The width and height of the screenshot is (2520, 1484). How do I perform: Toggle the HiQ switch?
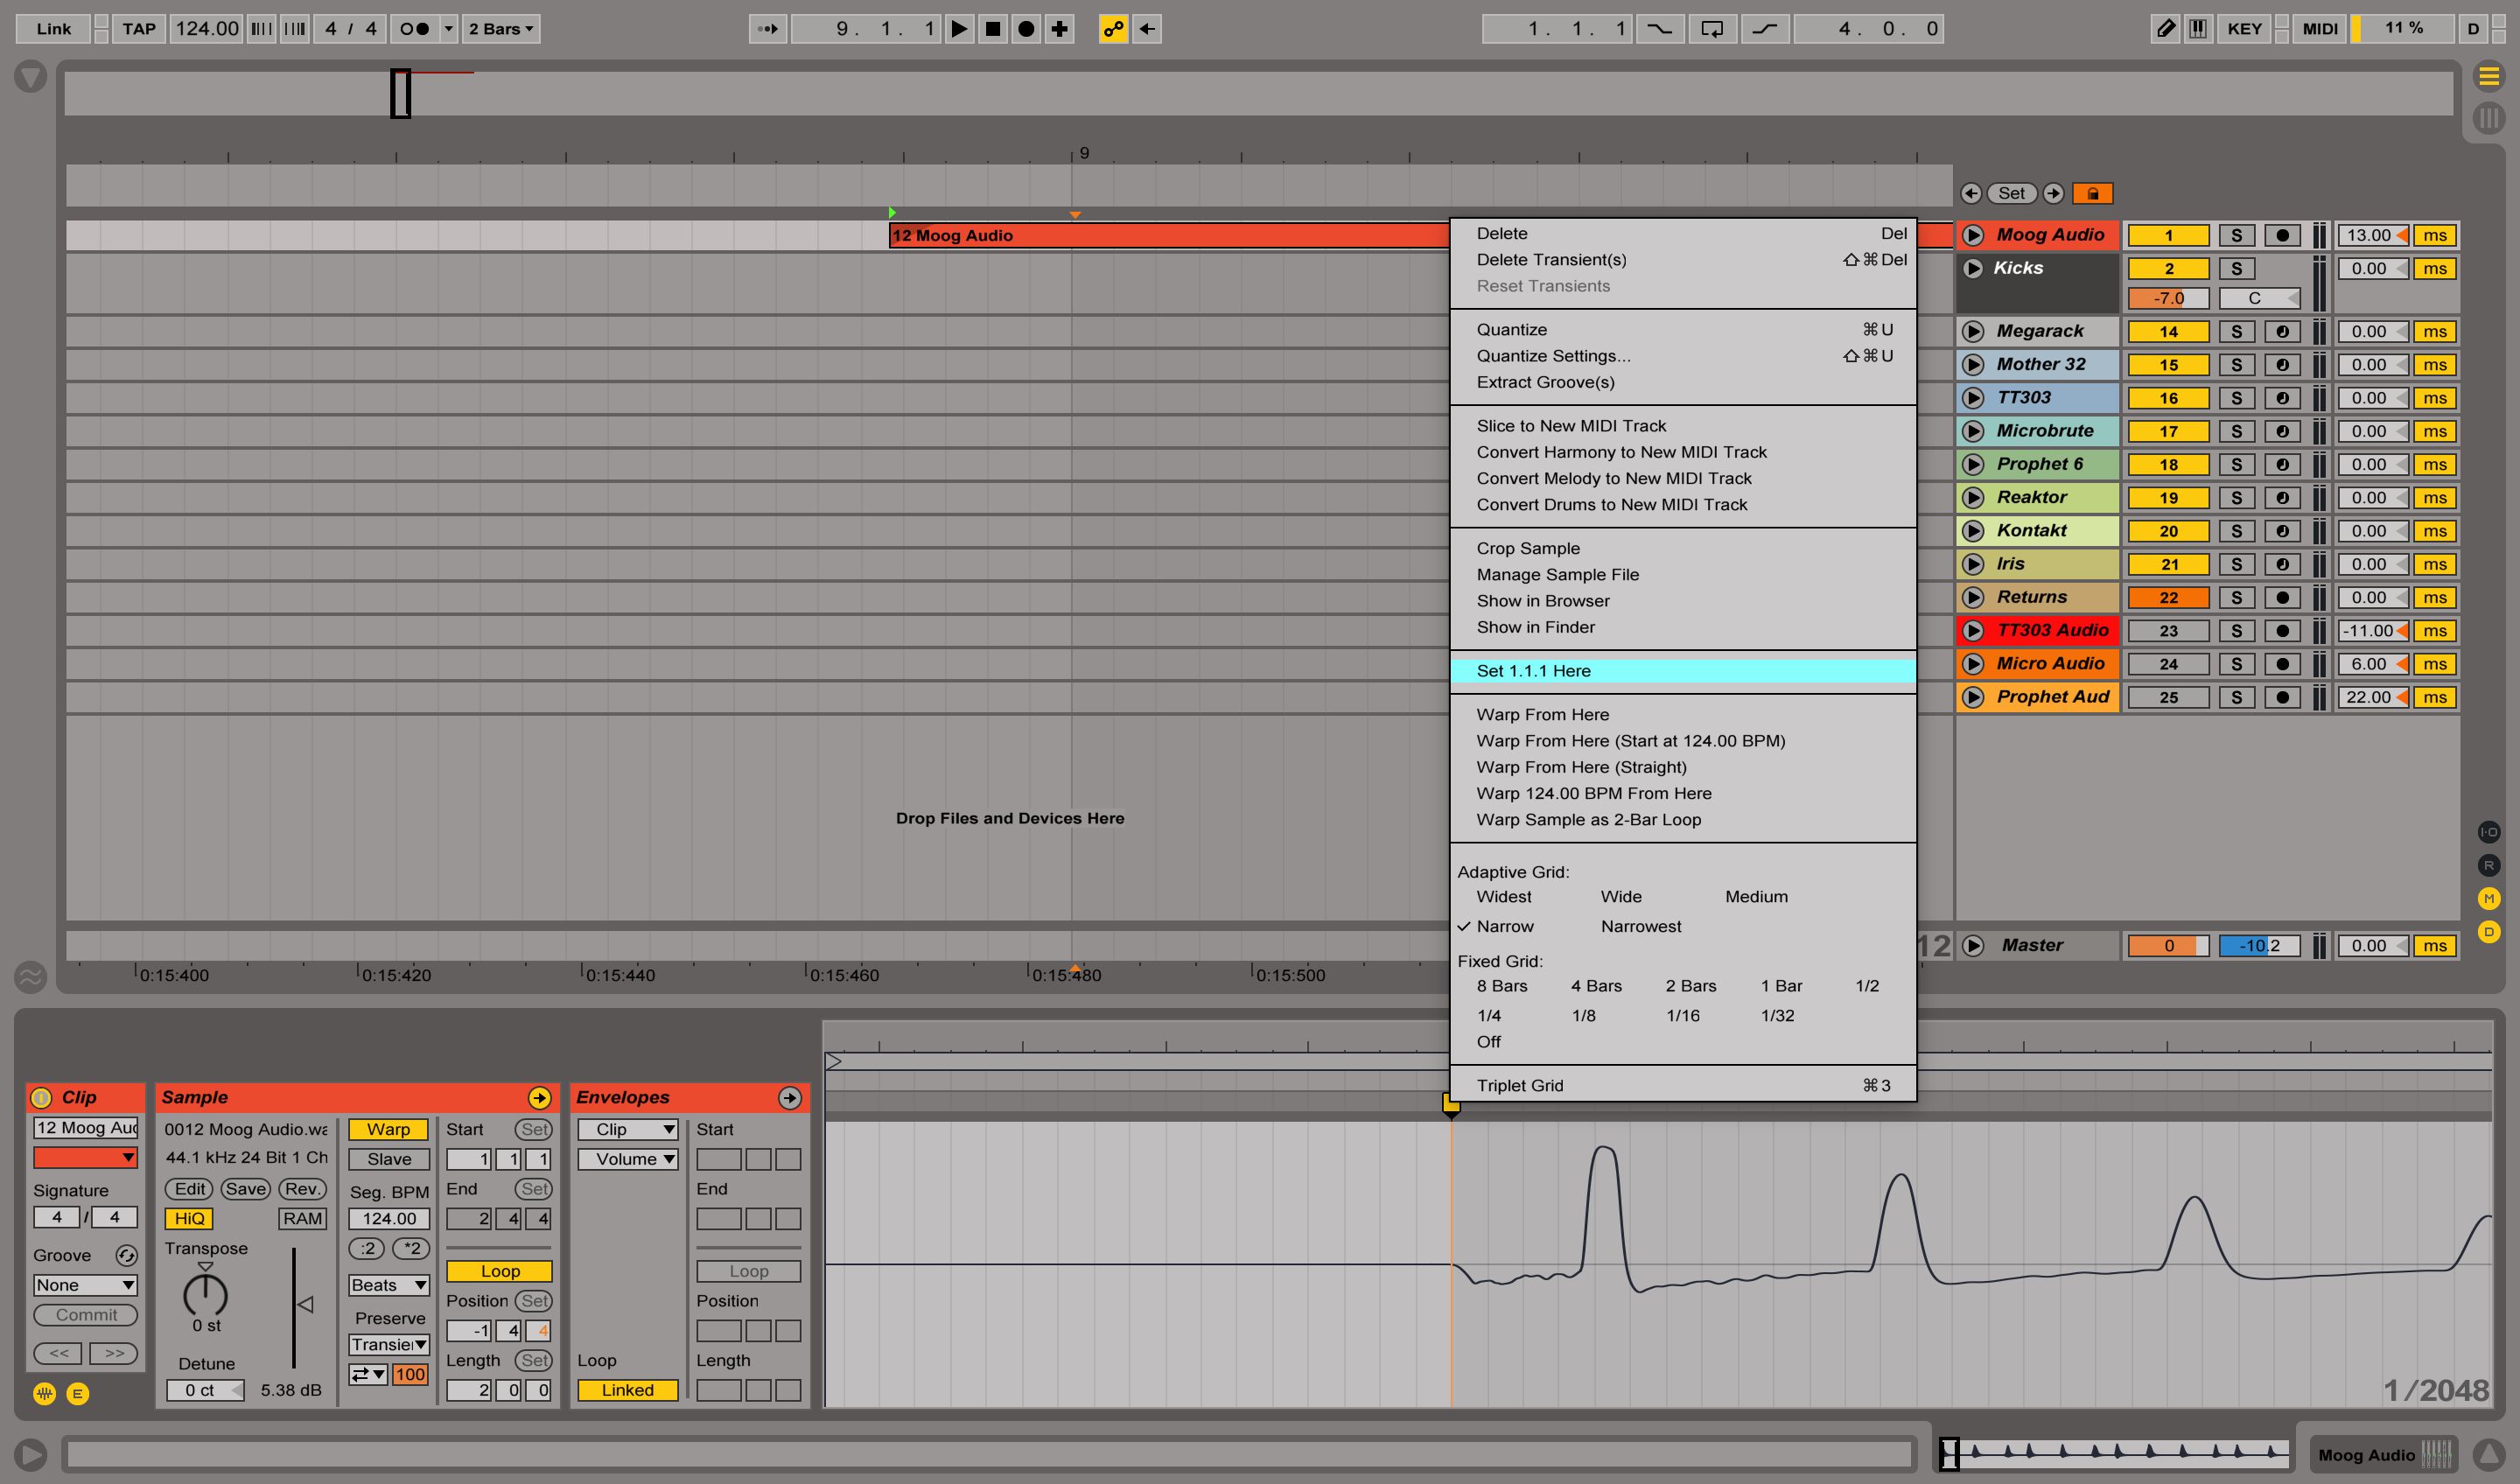[189, 1218]
